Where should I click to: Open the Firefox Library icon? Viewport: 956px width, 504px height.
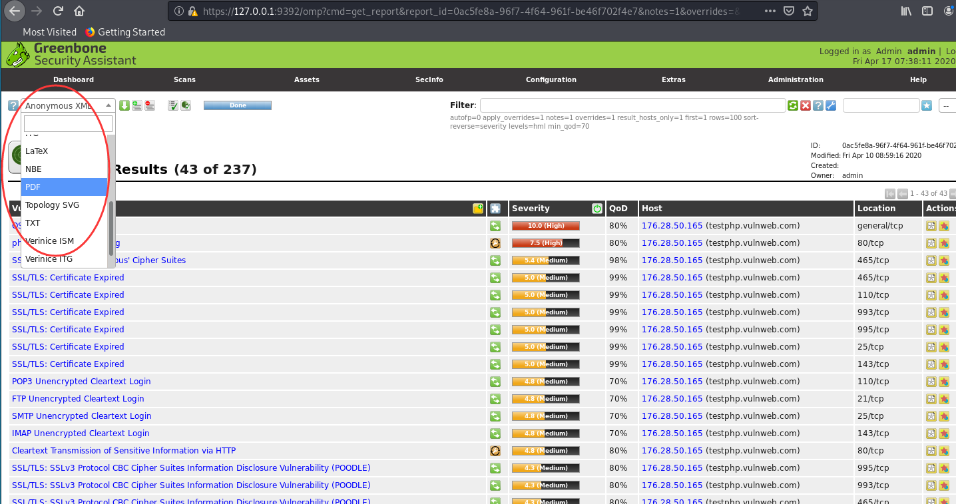click(906, 11)
